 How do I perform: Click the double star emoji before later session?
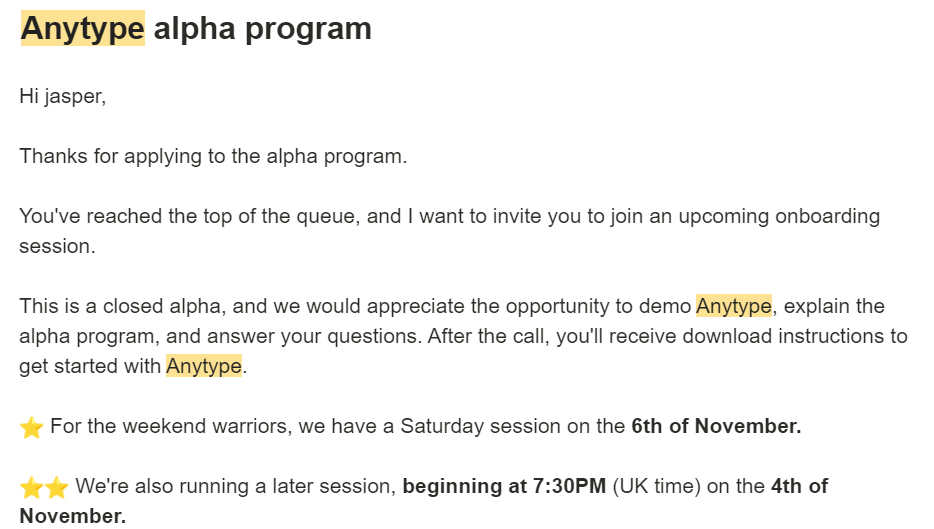(x=44, y=488)
